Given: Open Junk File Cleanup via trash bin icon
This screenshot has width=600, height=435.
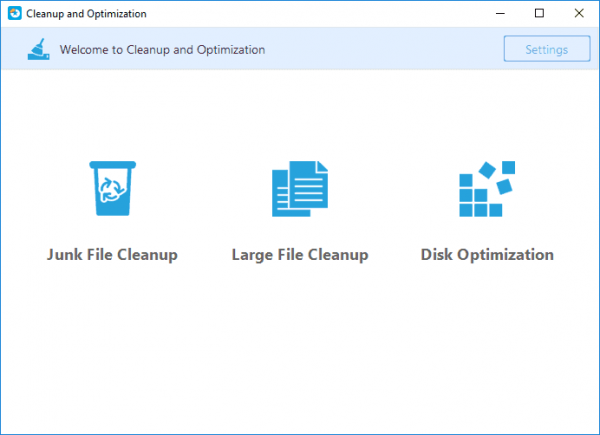Looking at the screenshot, I should click(x=112, y=189).
